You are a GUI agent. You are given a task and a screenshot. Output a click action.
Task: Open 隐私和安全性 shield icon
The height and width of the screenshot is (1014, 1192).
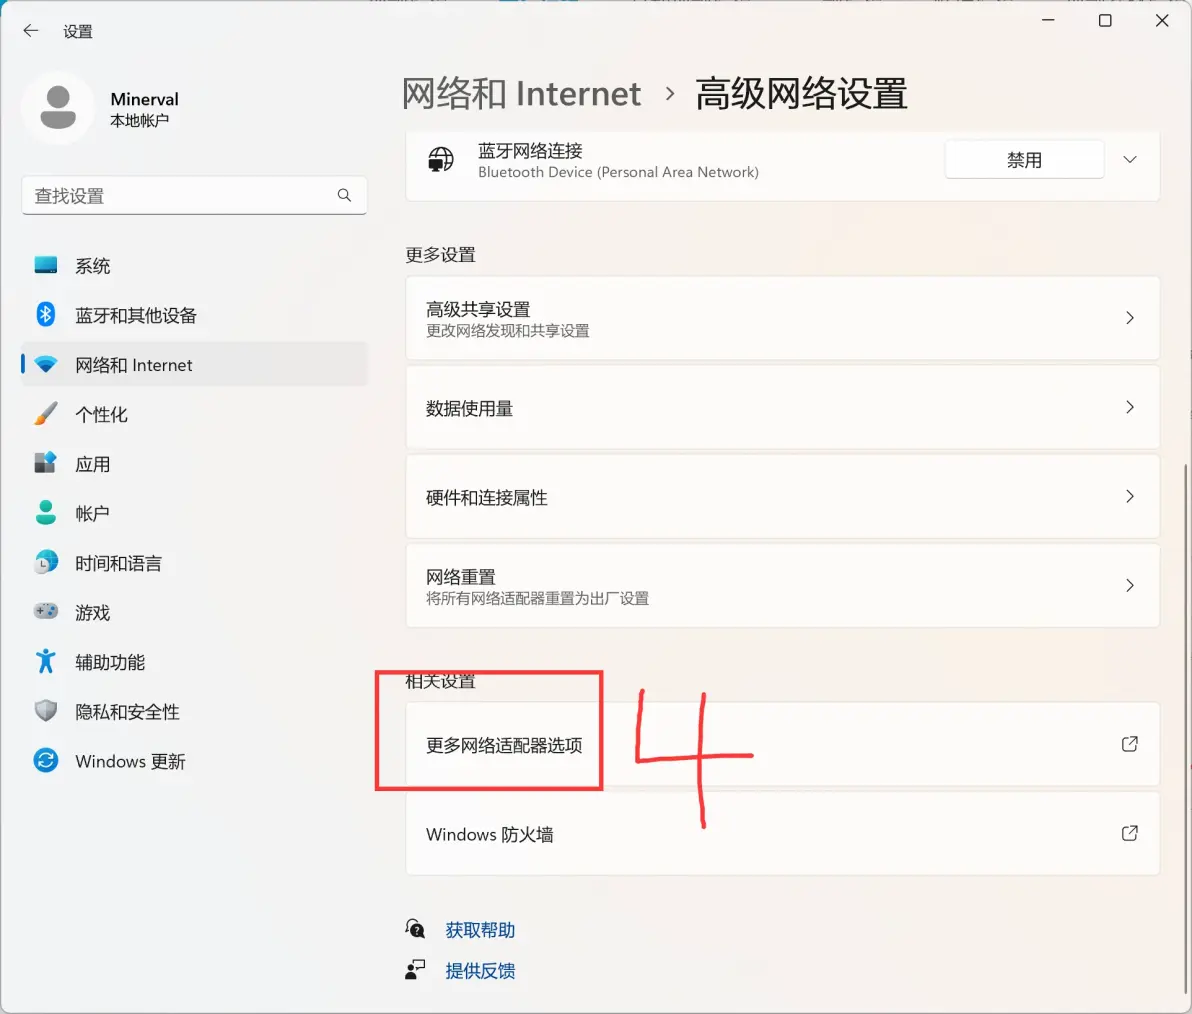tap(46, 711)
